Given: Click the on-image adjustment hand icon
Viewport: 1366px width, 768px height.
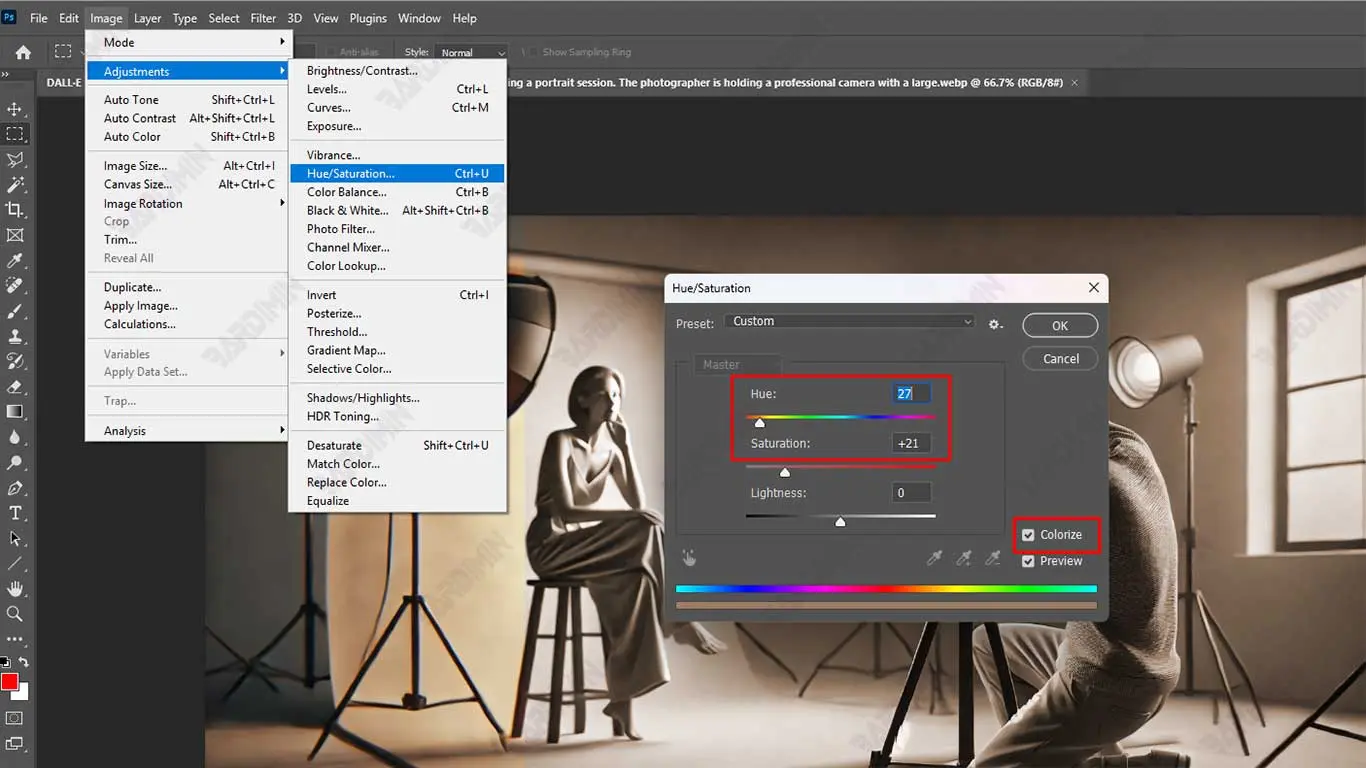Looking at the screenshot, I should (x=689, y=558).
